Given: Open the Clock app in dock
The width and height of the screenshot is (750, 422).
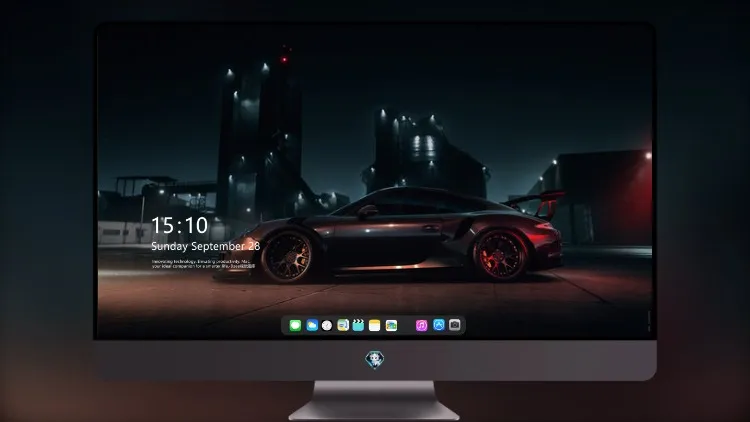Looking at the screenshot, I should tap(327, 325).
